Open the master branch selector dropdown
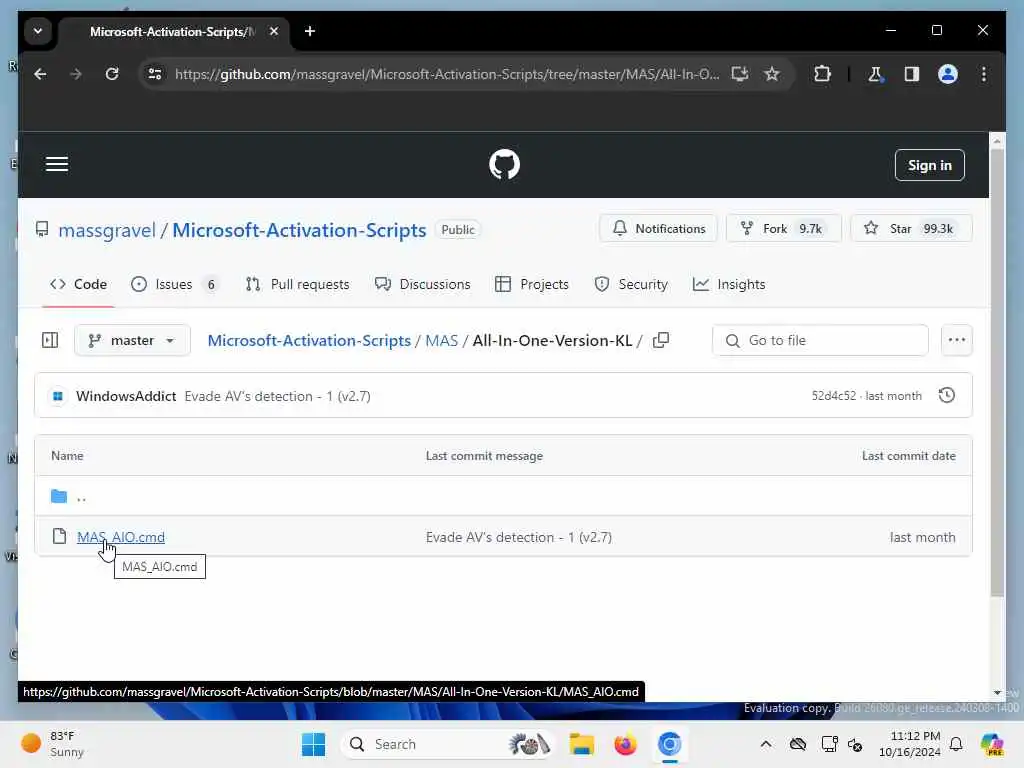The height and width of the screenshot is (768, 1024). (133, 340)
